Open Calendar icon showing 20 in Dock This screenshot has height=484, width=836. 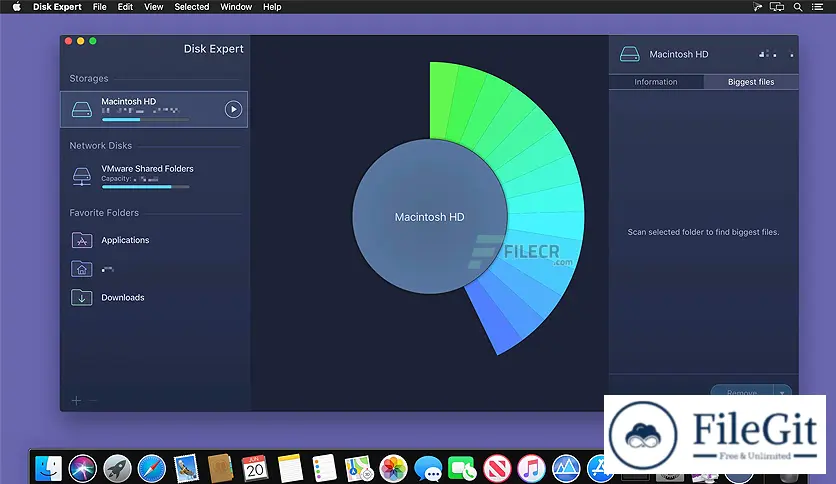pos(255,469)
